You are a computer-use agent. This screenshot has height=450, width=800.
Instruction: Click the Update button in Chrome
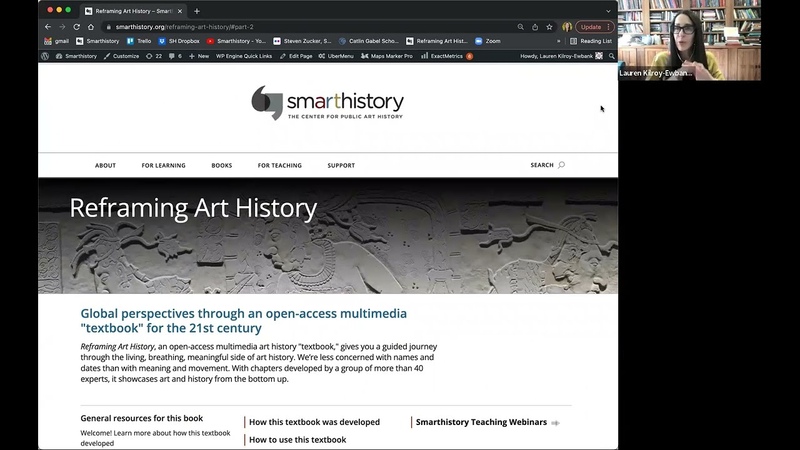[x=594, y=27]
